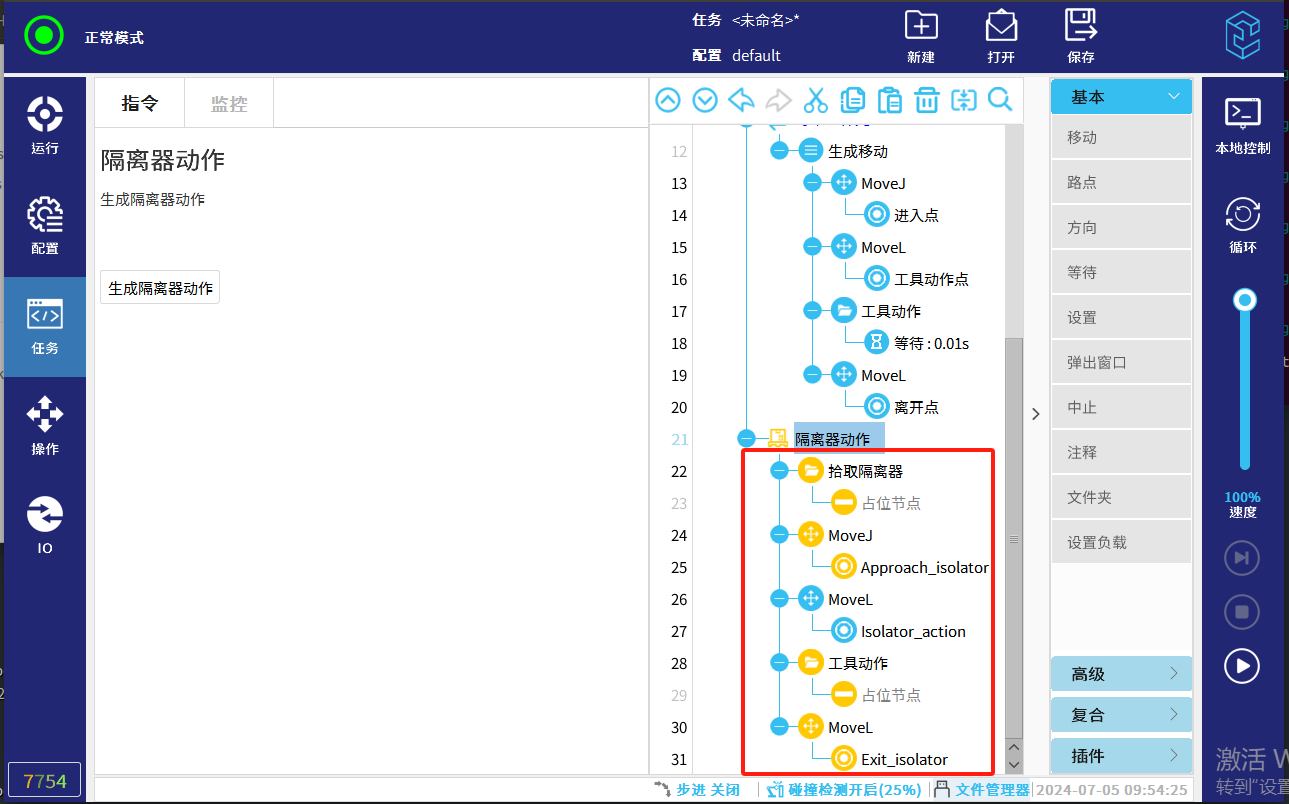Click the speed slider handle
This screenshot has height=804, width=1289.
pyautogui.click(x=1245, y=300)
